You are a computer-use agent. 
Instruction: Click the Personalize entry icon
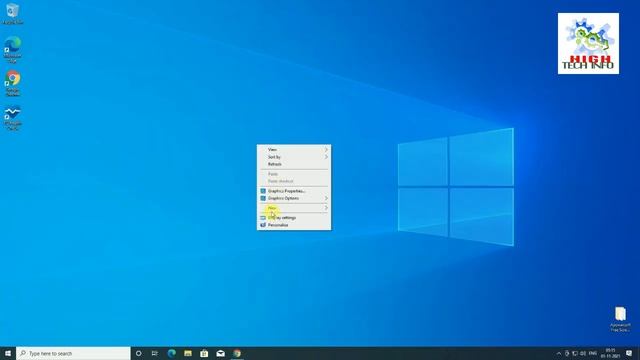(263, 225)
